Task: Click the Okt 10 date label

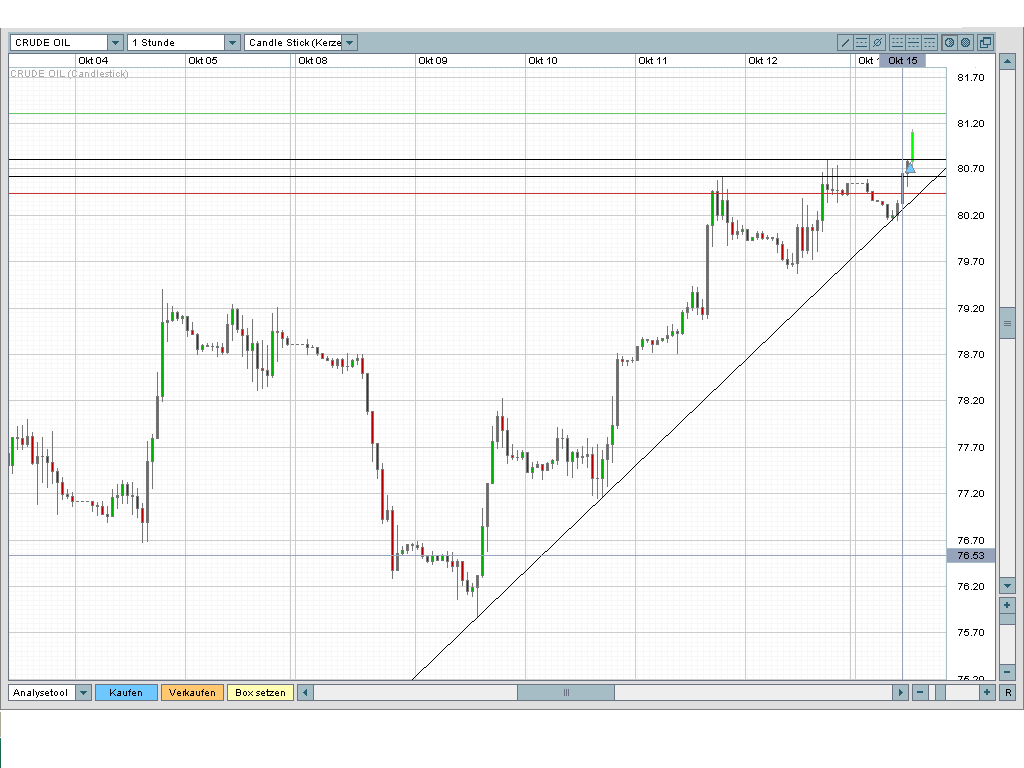Action: tap(543, 61)
